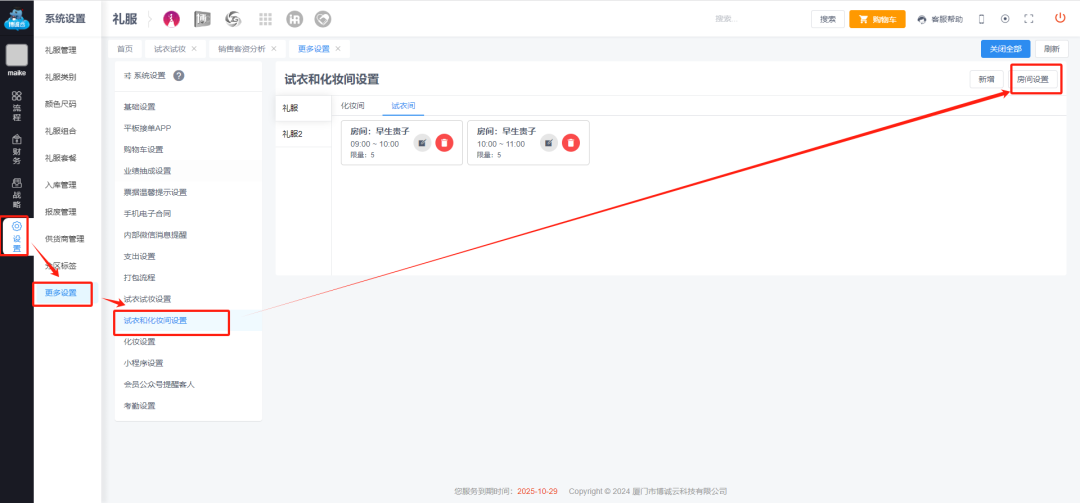The width and height of the screenshot is (1080, 503).
Task: Delete the 09:00 ~ 10:00 room card
Action: [x=444, y=143]
